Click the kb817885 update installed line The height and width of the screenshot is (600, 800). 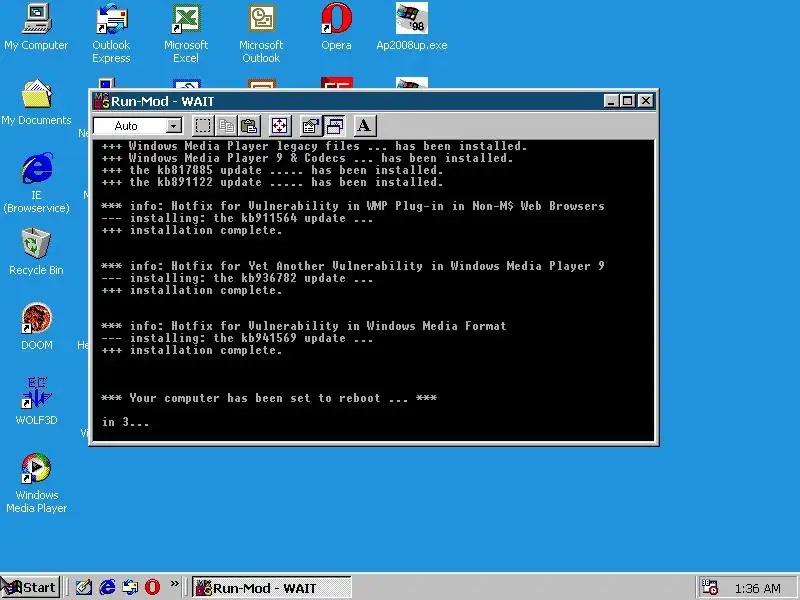tap(272, 170)
